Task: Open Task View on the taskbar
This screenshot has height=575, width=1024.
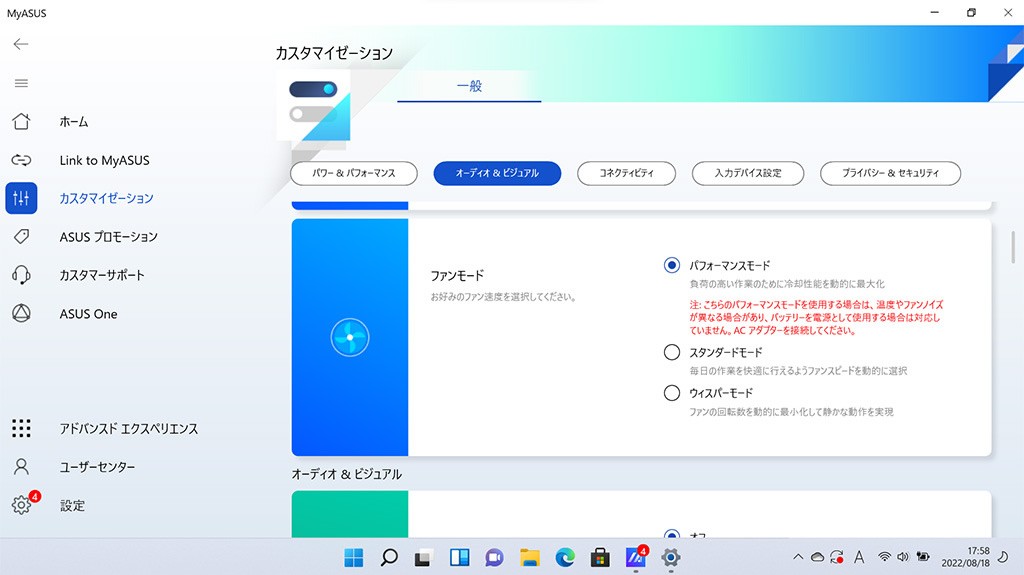Action: (423, 558)
